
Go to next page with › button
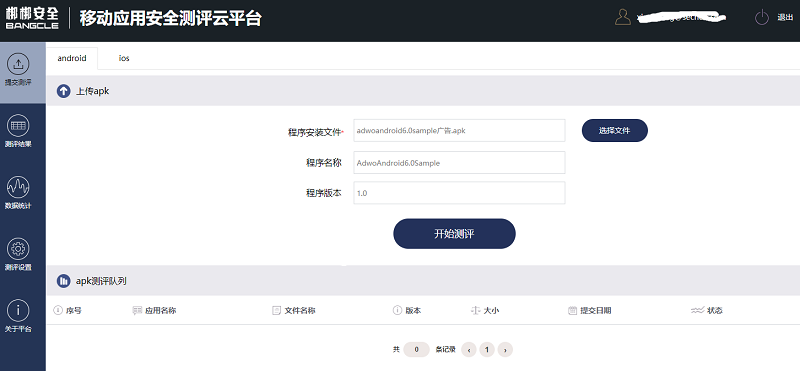click(505, 350)
